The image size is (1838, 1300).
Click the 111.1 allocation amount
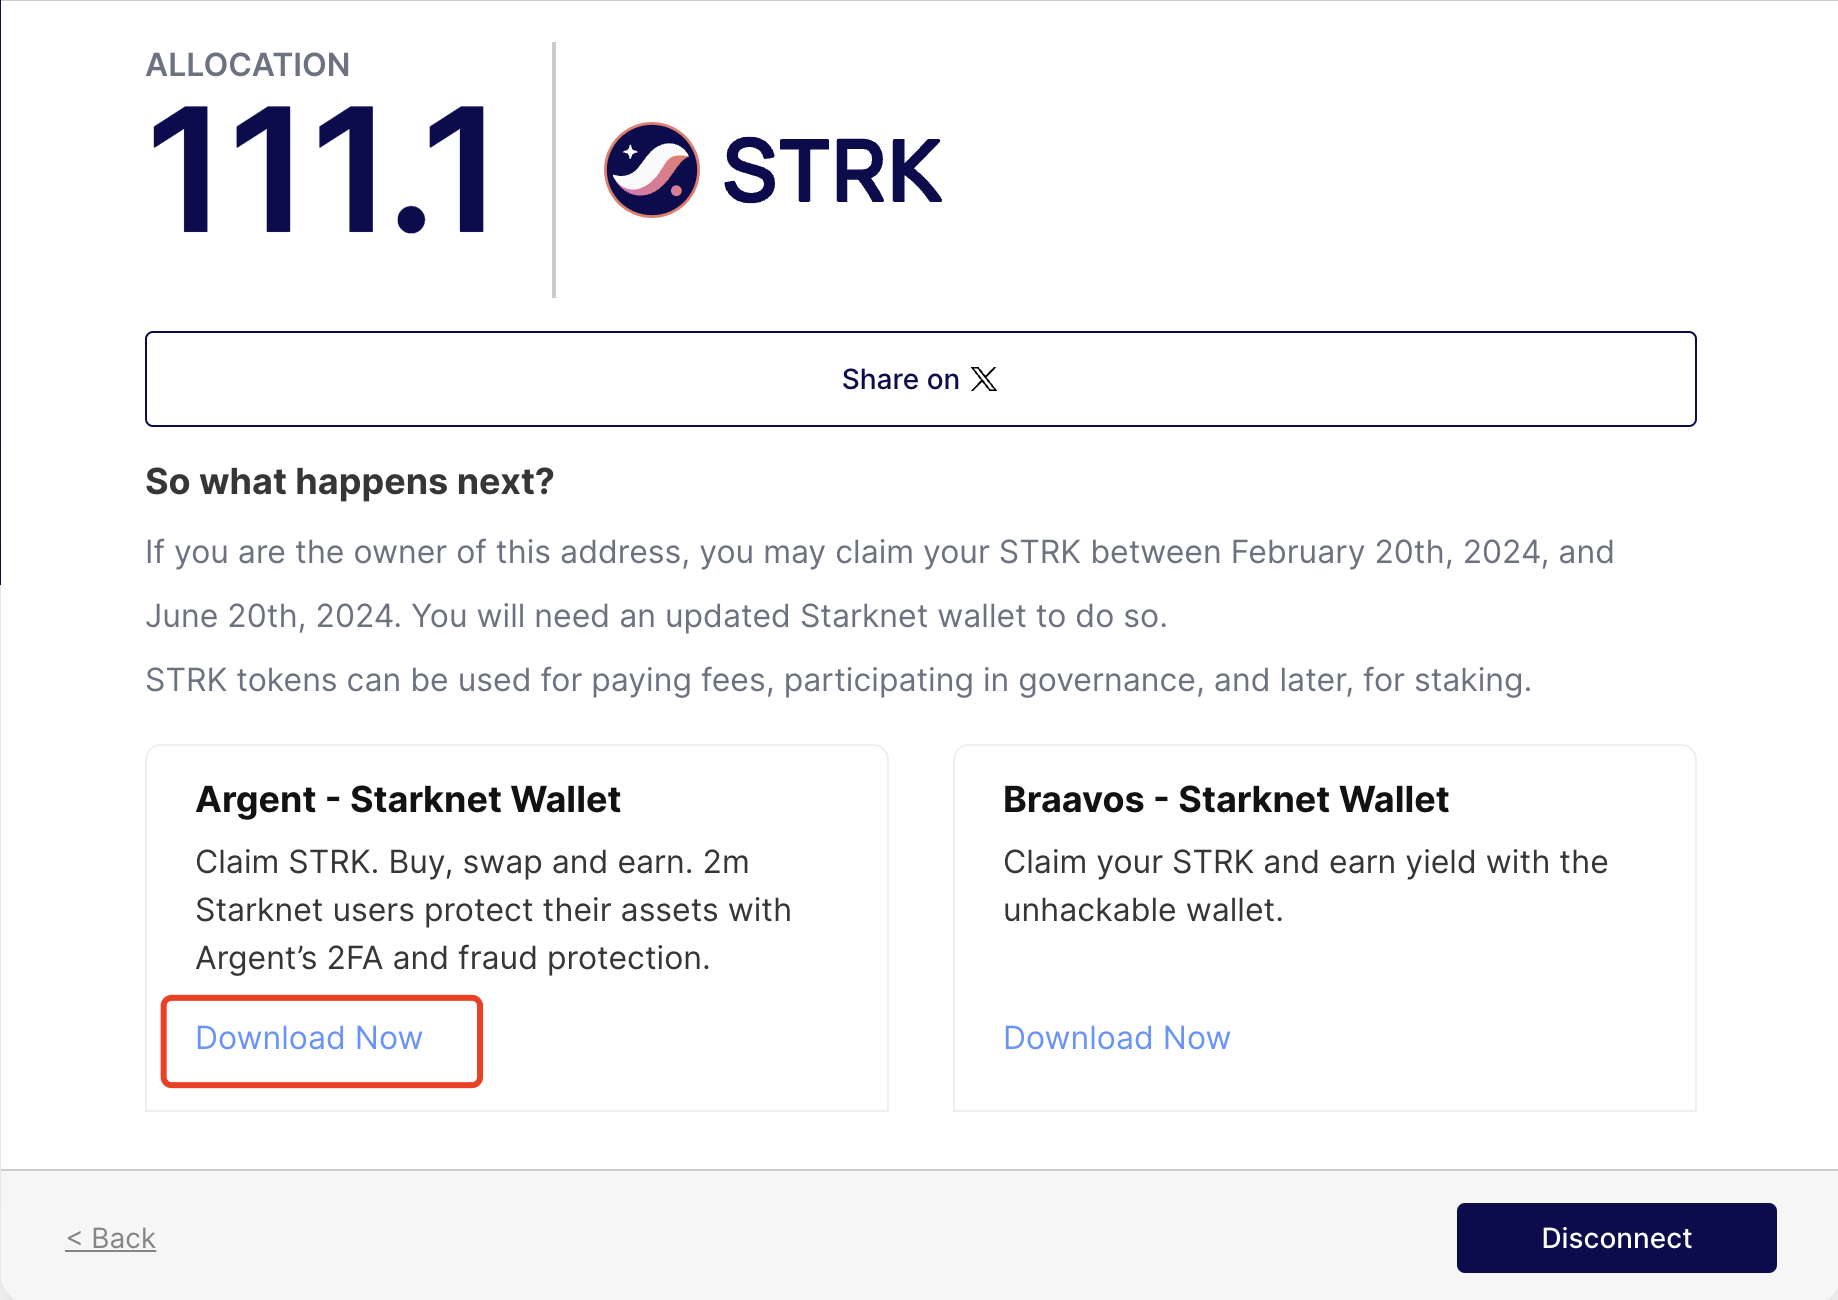(x=318, y=170)
